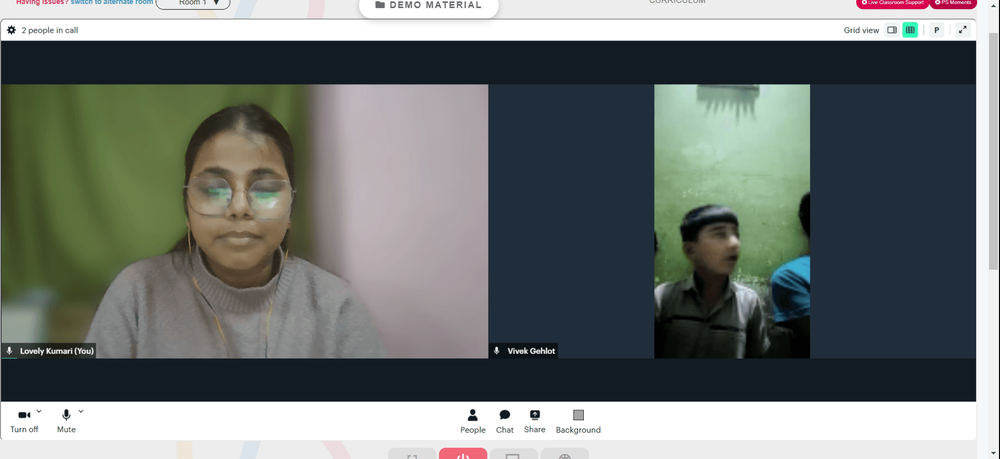
Task: Open PS Moments button
Action: click(x=953, y=3)
